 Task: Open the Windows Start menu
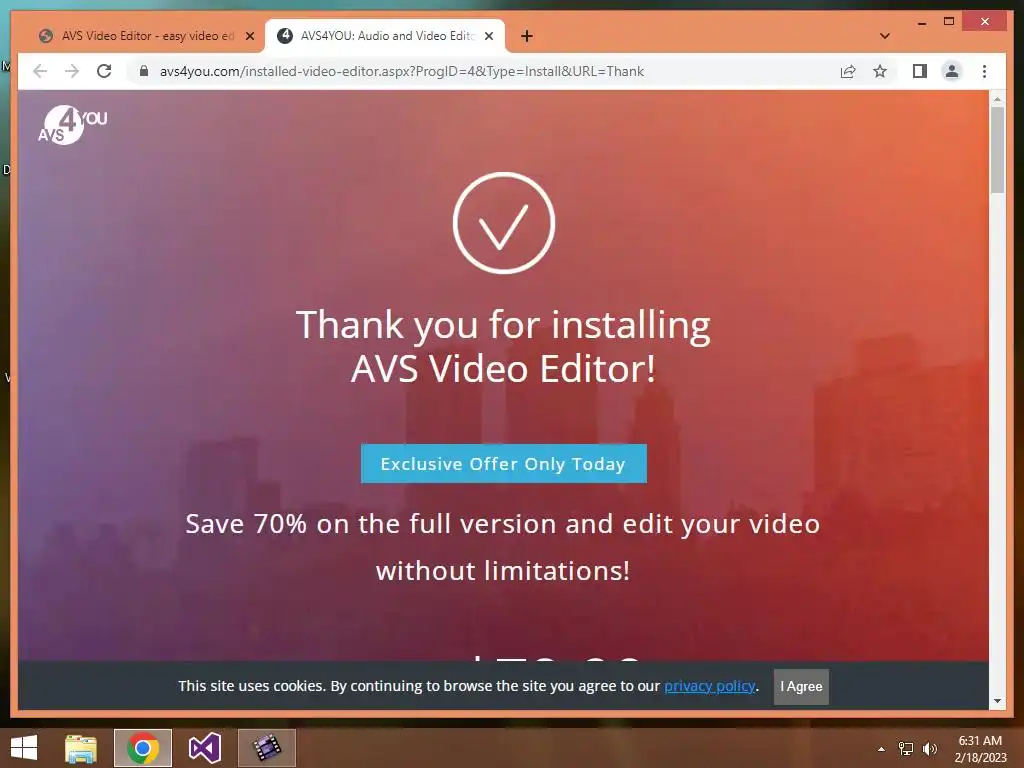[24, 748]
